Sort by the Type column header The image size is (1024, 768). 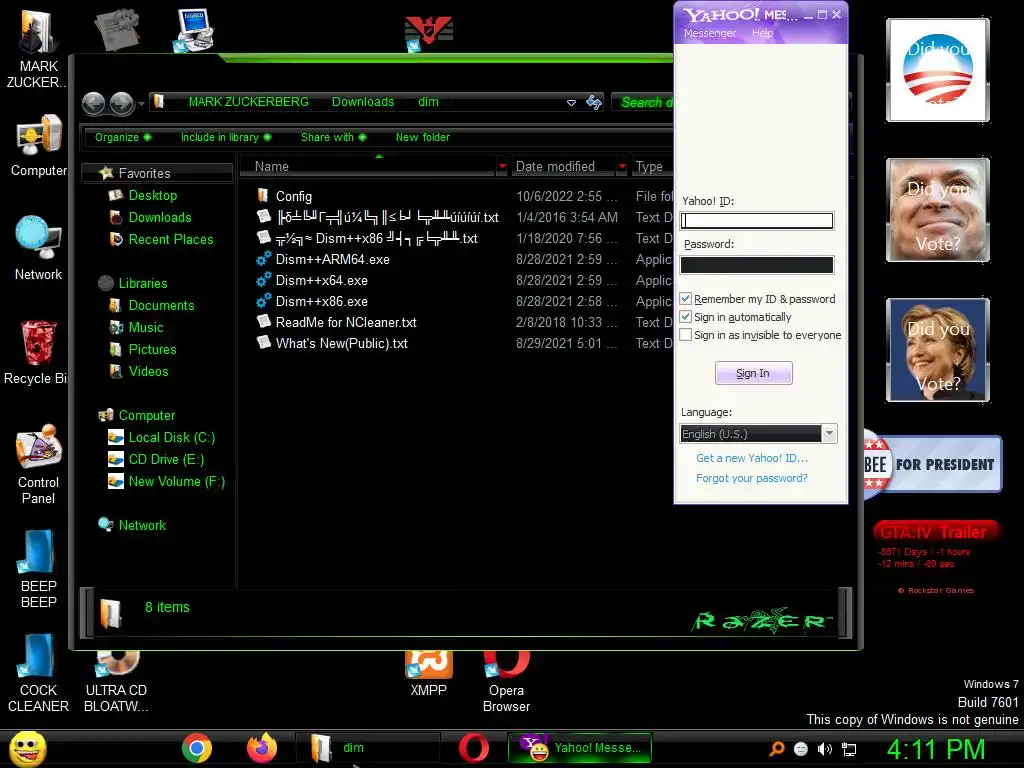pos(650,167)
